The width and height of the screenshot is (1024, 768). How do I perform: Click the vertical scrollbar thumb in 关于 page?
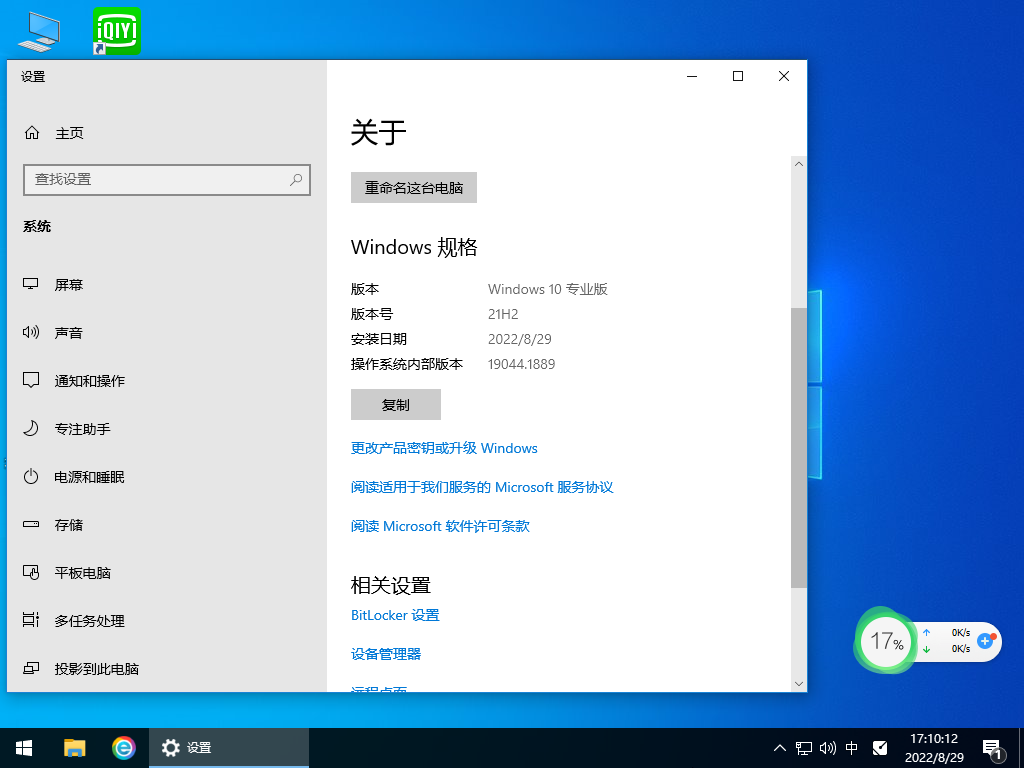tap(799, 447)
